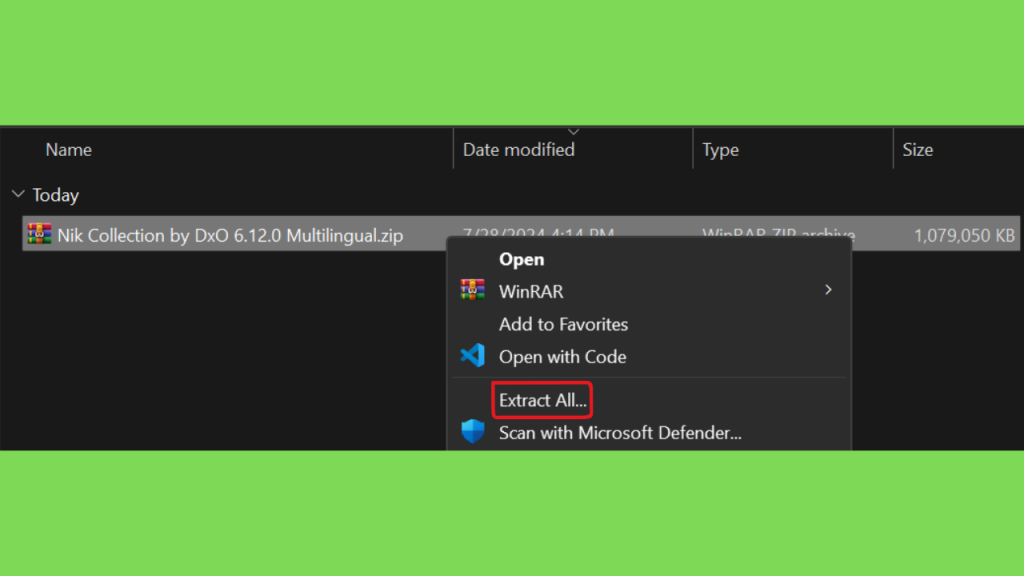Choose Scan with Microsoft Defender...
The width and height of the screenshot is (1024, 576).
click(620, 433)
